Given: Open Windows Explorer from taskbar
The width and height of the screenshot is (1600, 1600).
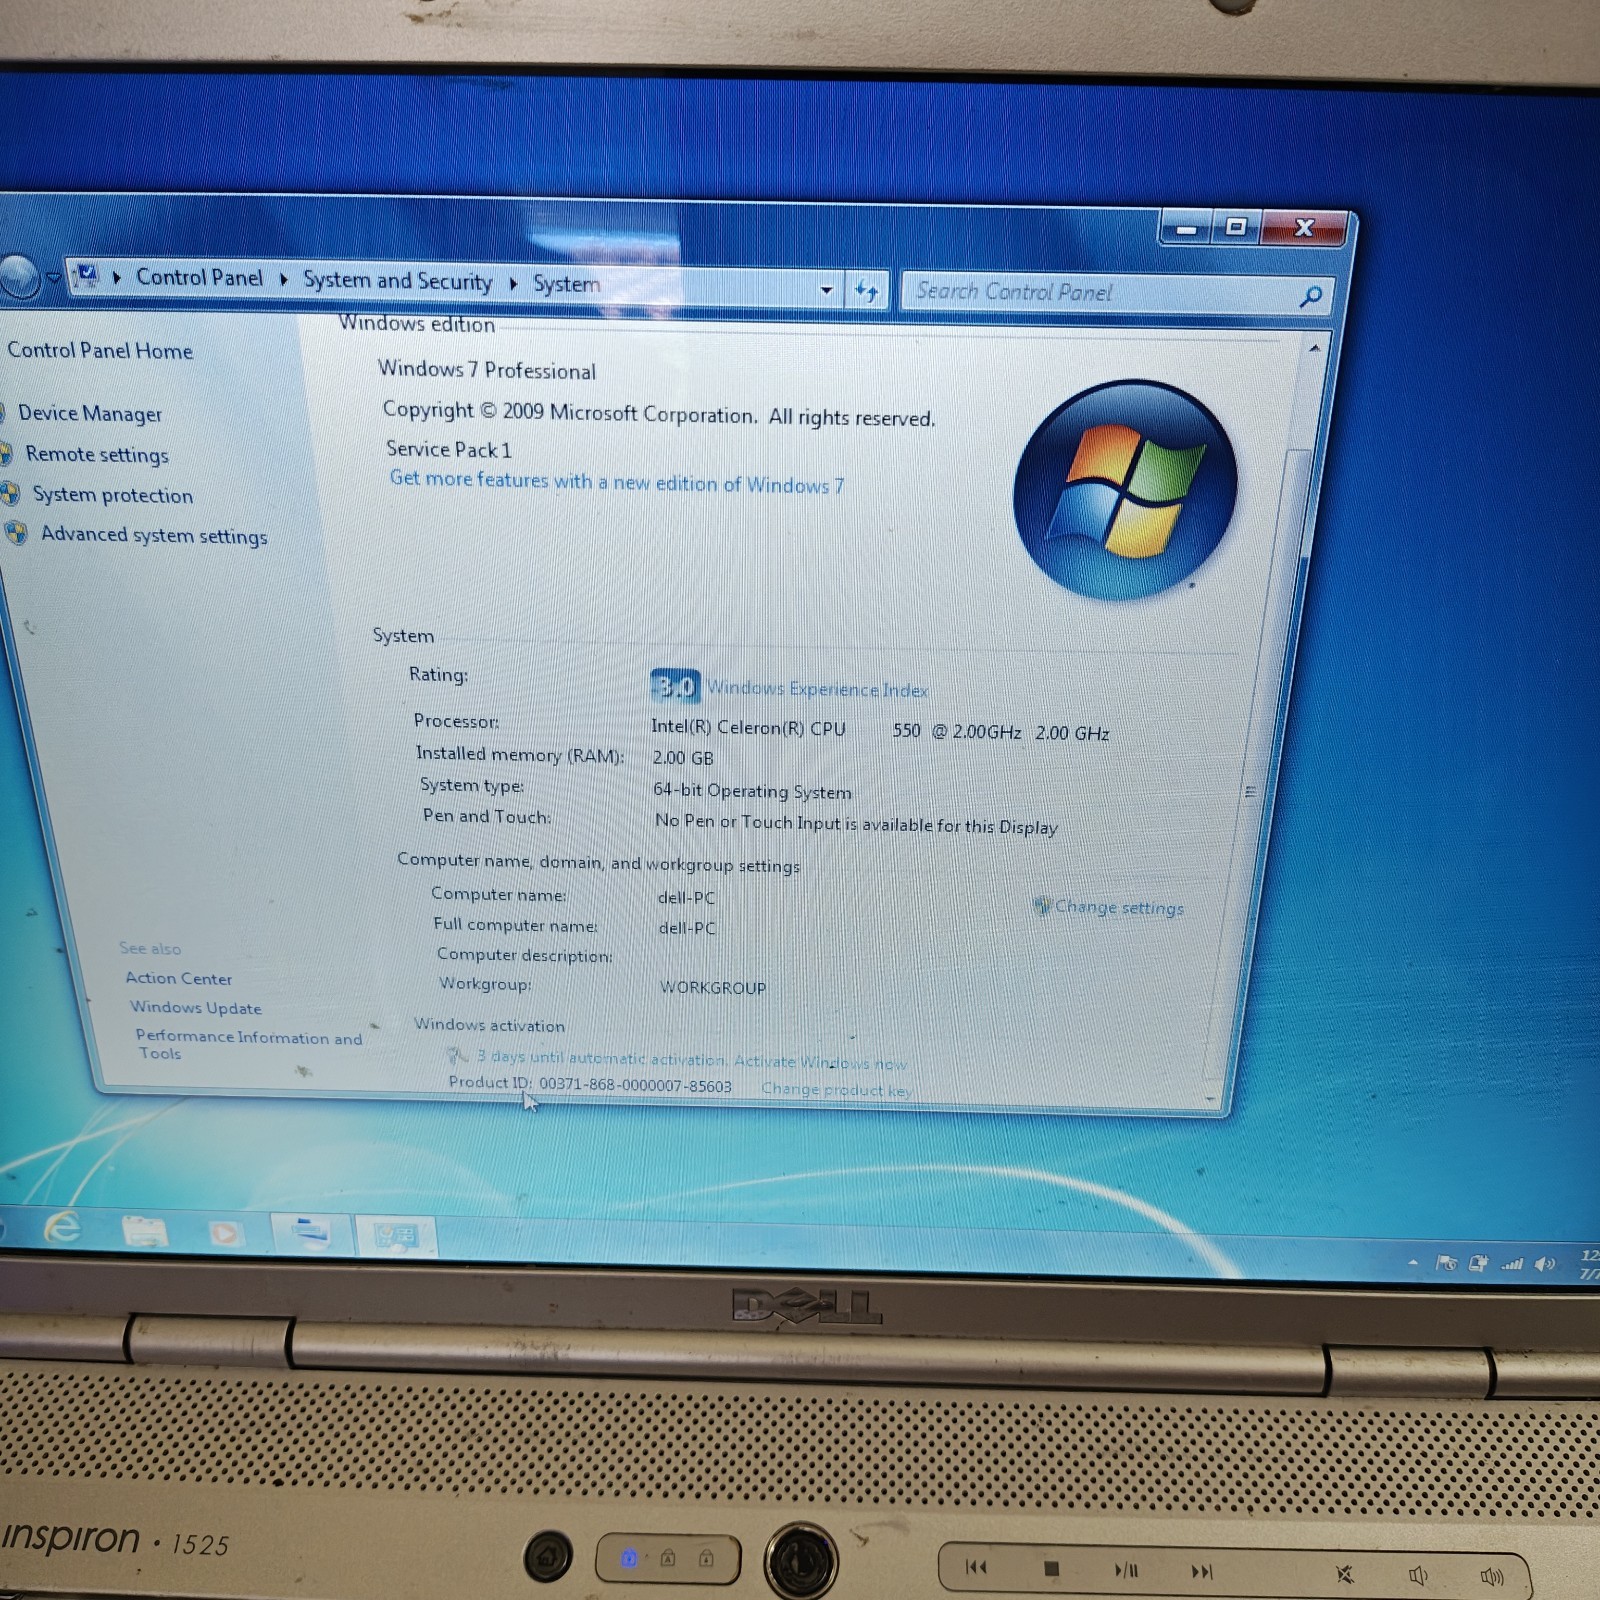Looking at the screenshot, I should coord(144,1230).
